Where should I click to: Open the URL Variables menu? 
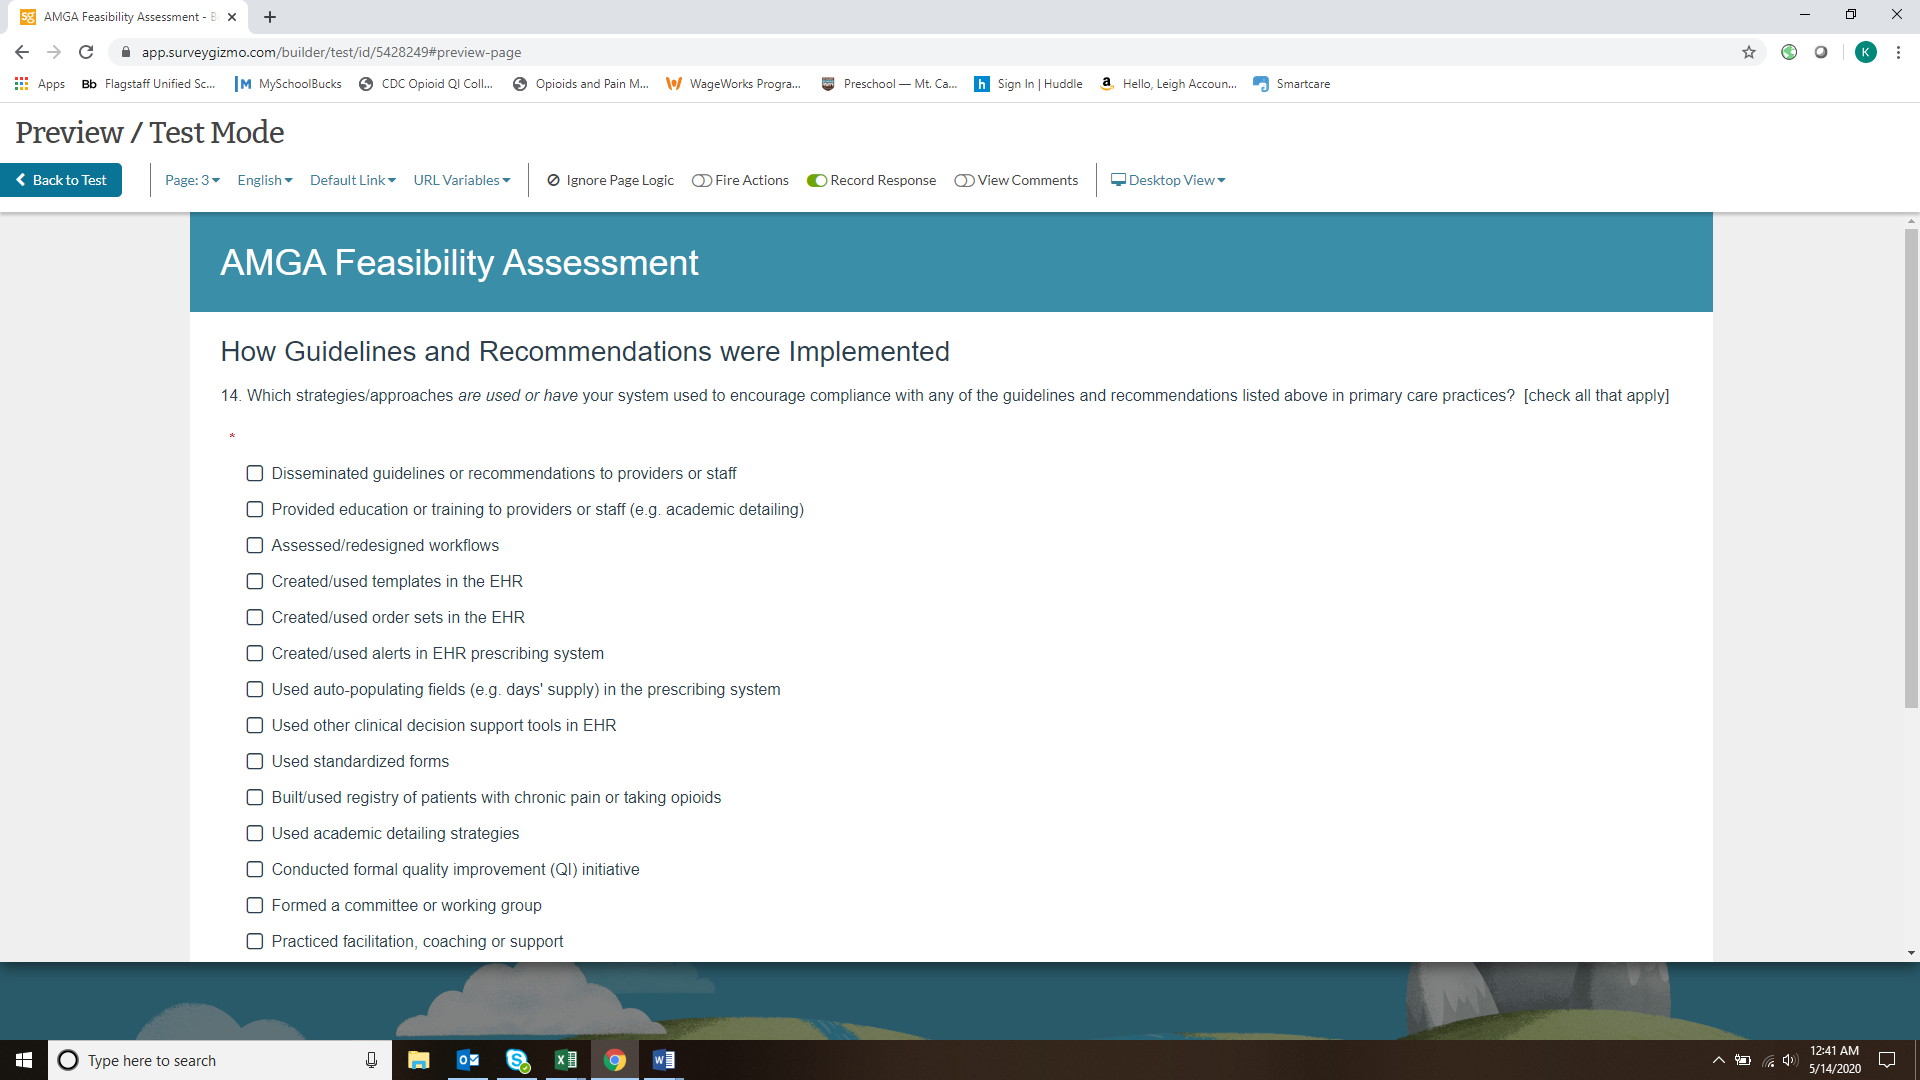tap(461, 180)
